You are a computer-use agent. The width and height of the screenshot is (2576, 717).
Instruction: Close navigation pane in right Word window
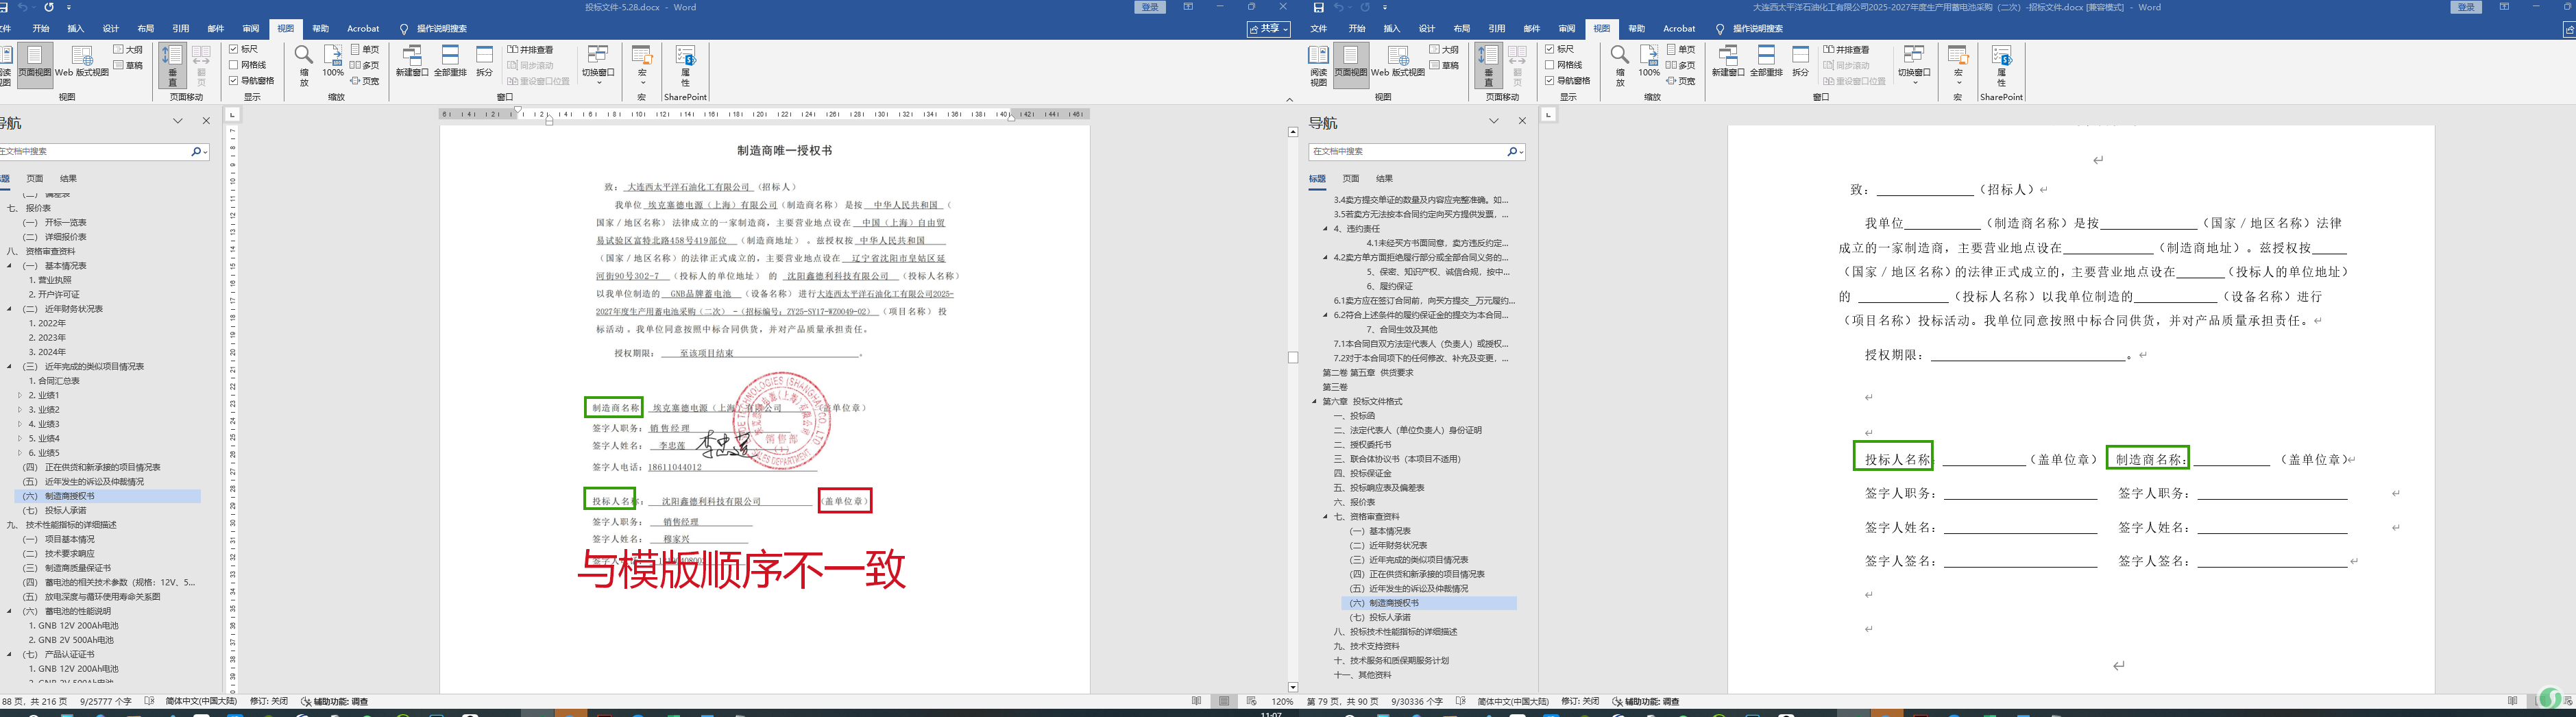click(1522, 121)
